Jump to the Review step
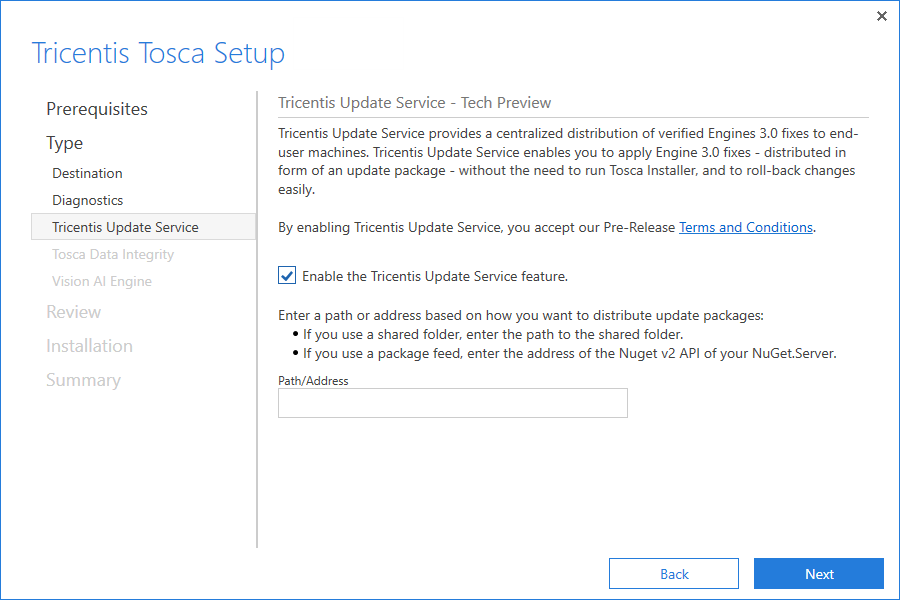 click(x=73, y=312)
